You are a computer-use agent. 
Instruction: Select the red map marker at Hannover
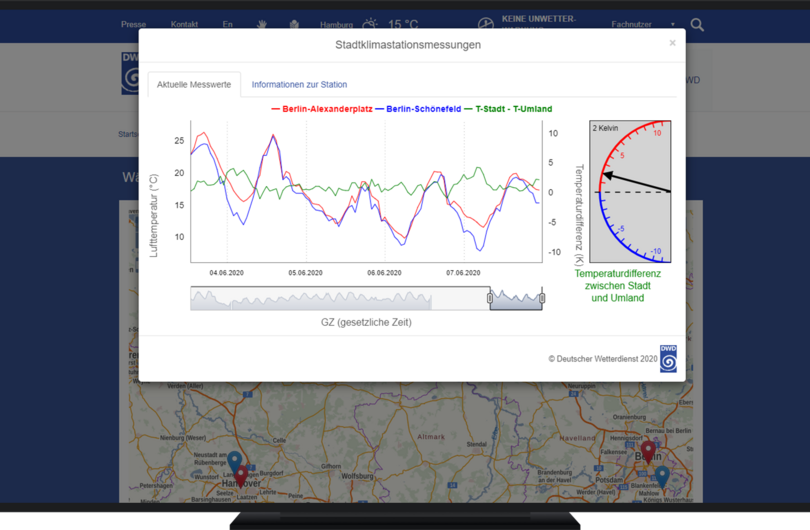click(241, 475)
